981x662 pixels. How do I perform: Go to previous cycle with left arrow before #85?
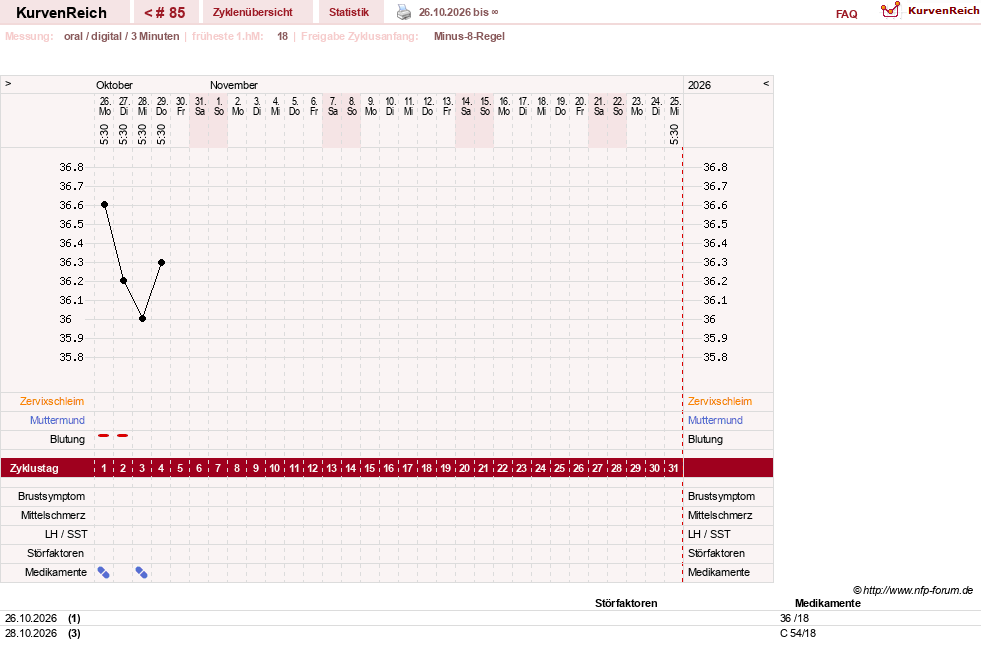pos(148,13)
